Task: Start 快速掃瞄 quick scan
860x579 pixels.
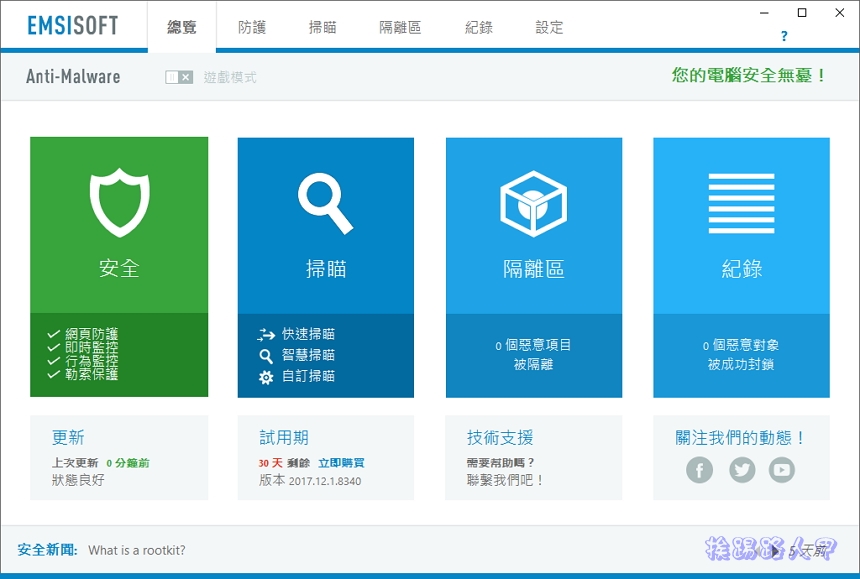Action: (x=308, y=334)
